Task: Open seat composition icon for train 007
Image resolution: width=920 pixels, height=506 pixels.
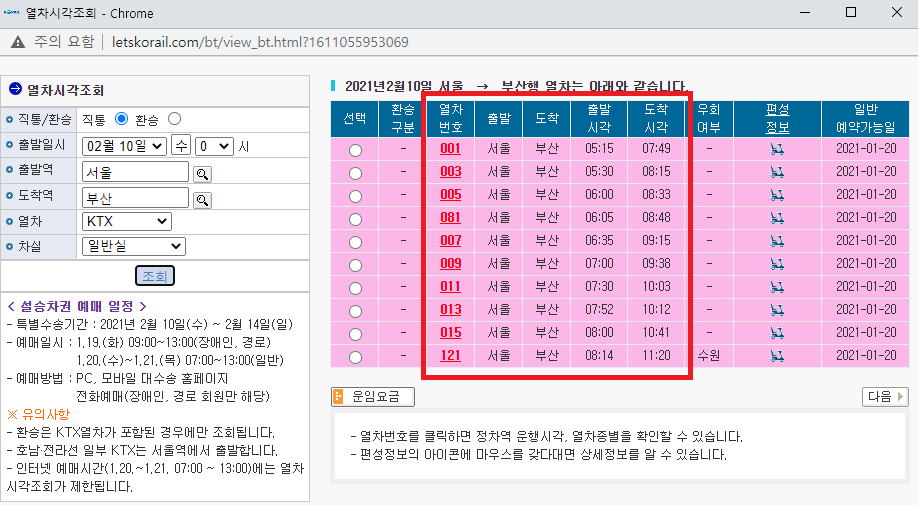Action: tap(777, 241)
